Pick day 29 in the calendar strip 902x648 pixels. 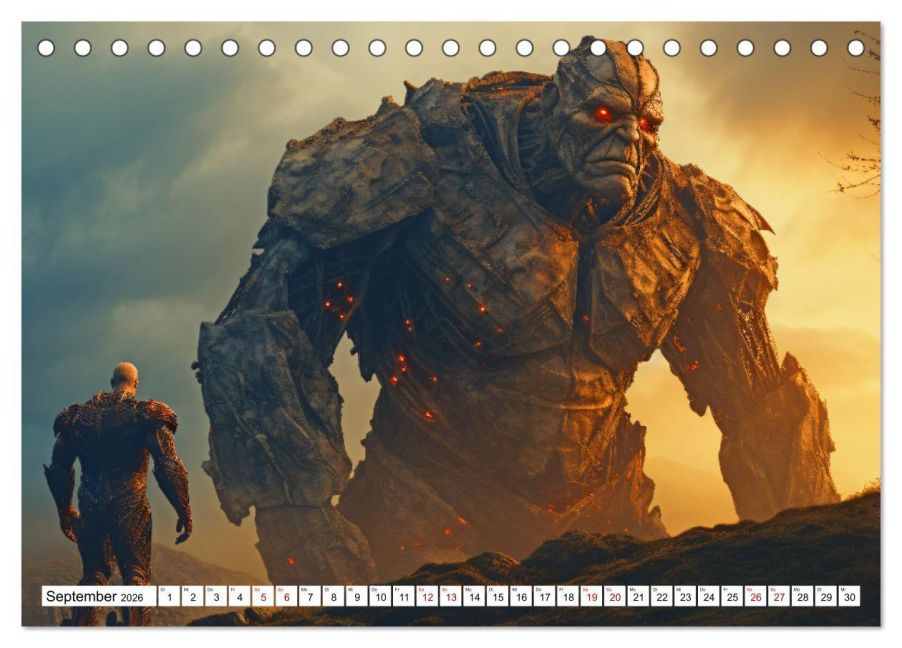click(x=826, y=596)
